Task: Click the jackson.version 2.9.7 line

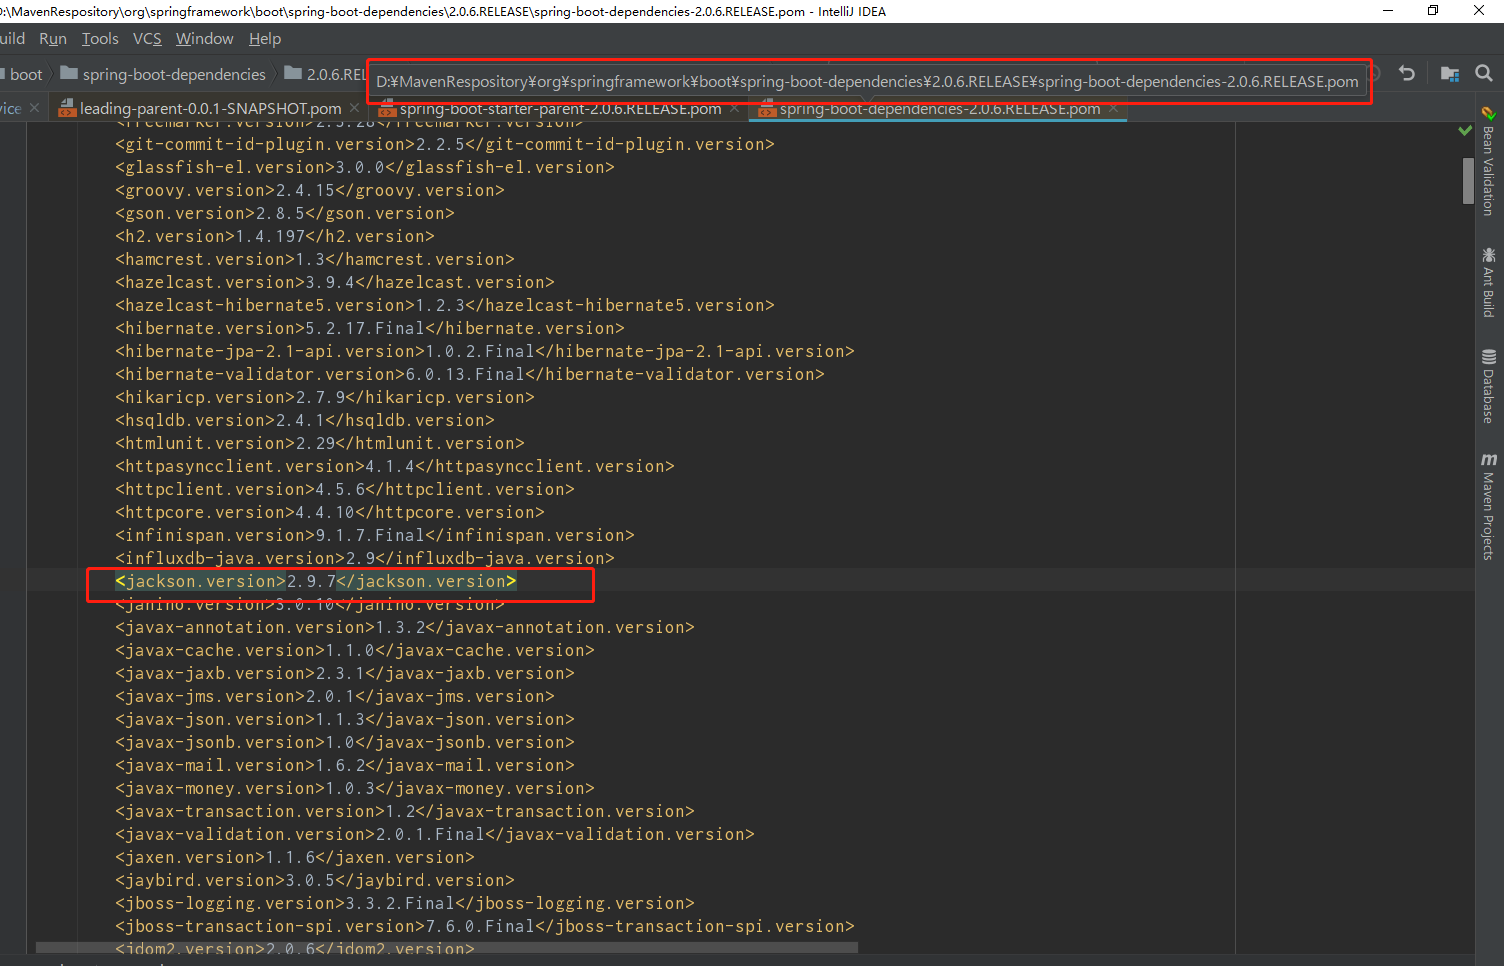Action: [316, 581]
